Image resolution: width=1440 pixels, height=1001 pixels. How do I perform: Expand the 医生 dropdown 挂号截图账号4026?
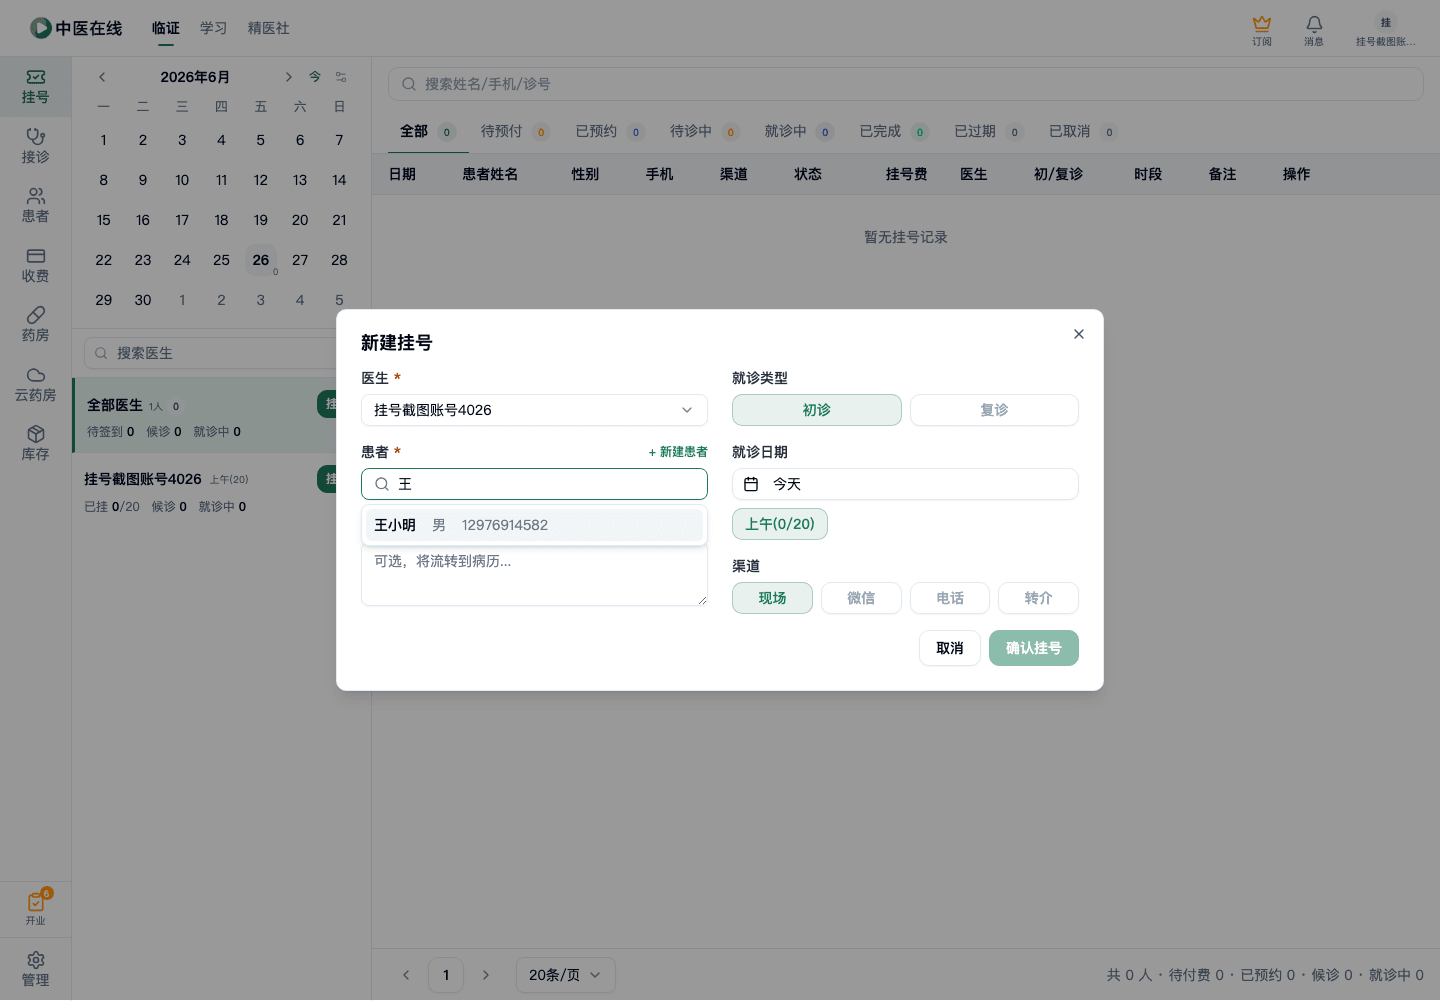pyautogui.click(x=534, y=410)
